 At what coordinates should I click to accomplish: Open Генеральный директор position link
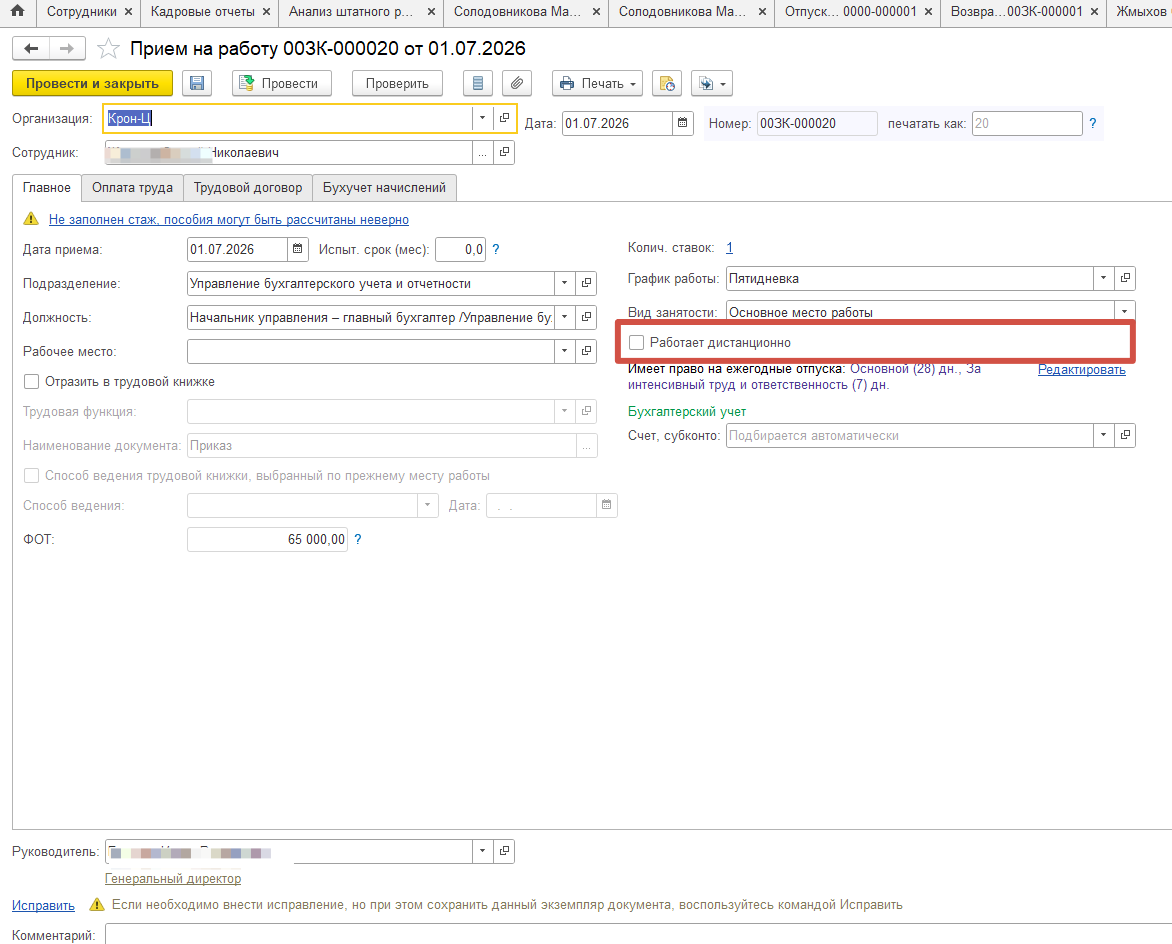click(x=173, y=878)
